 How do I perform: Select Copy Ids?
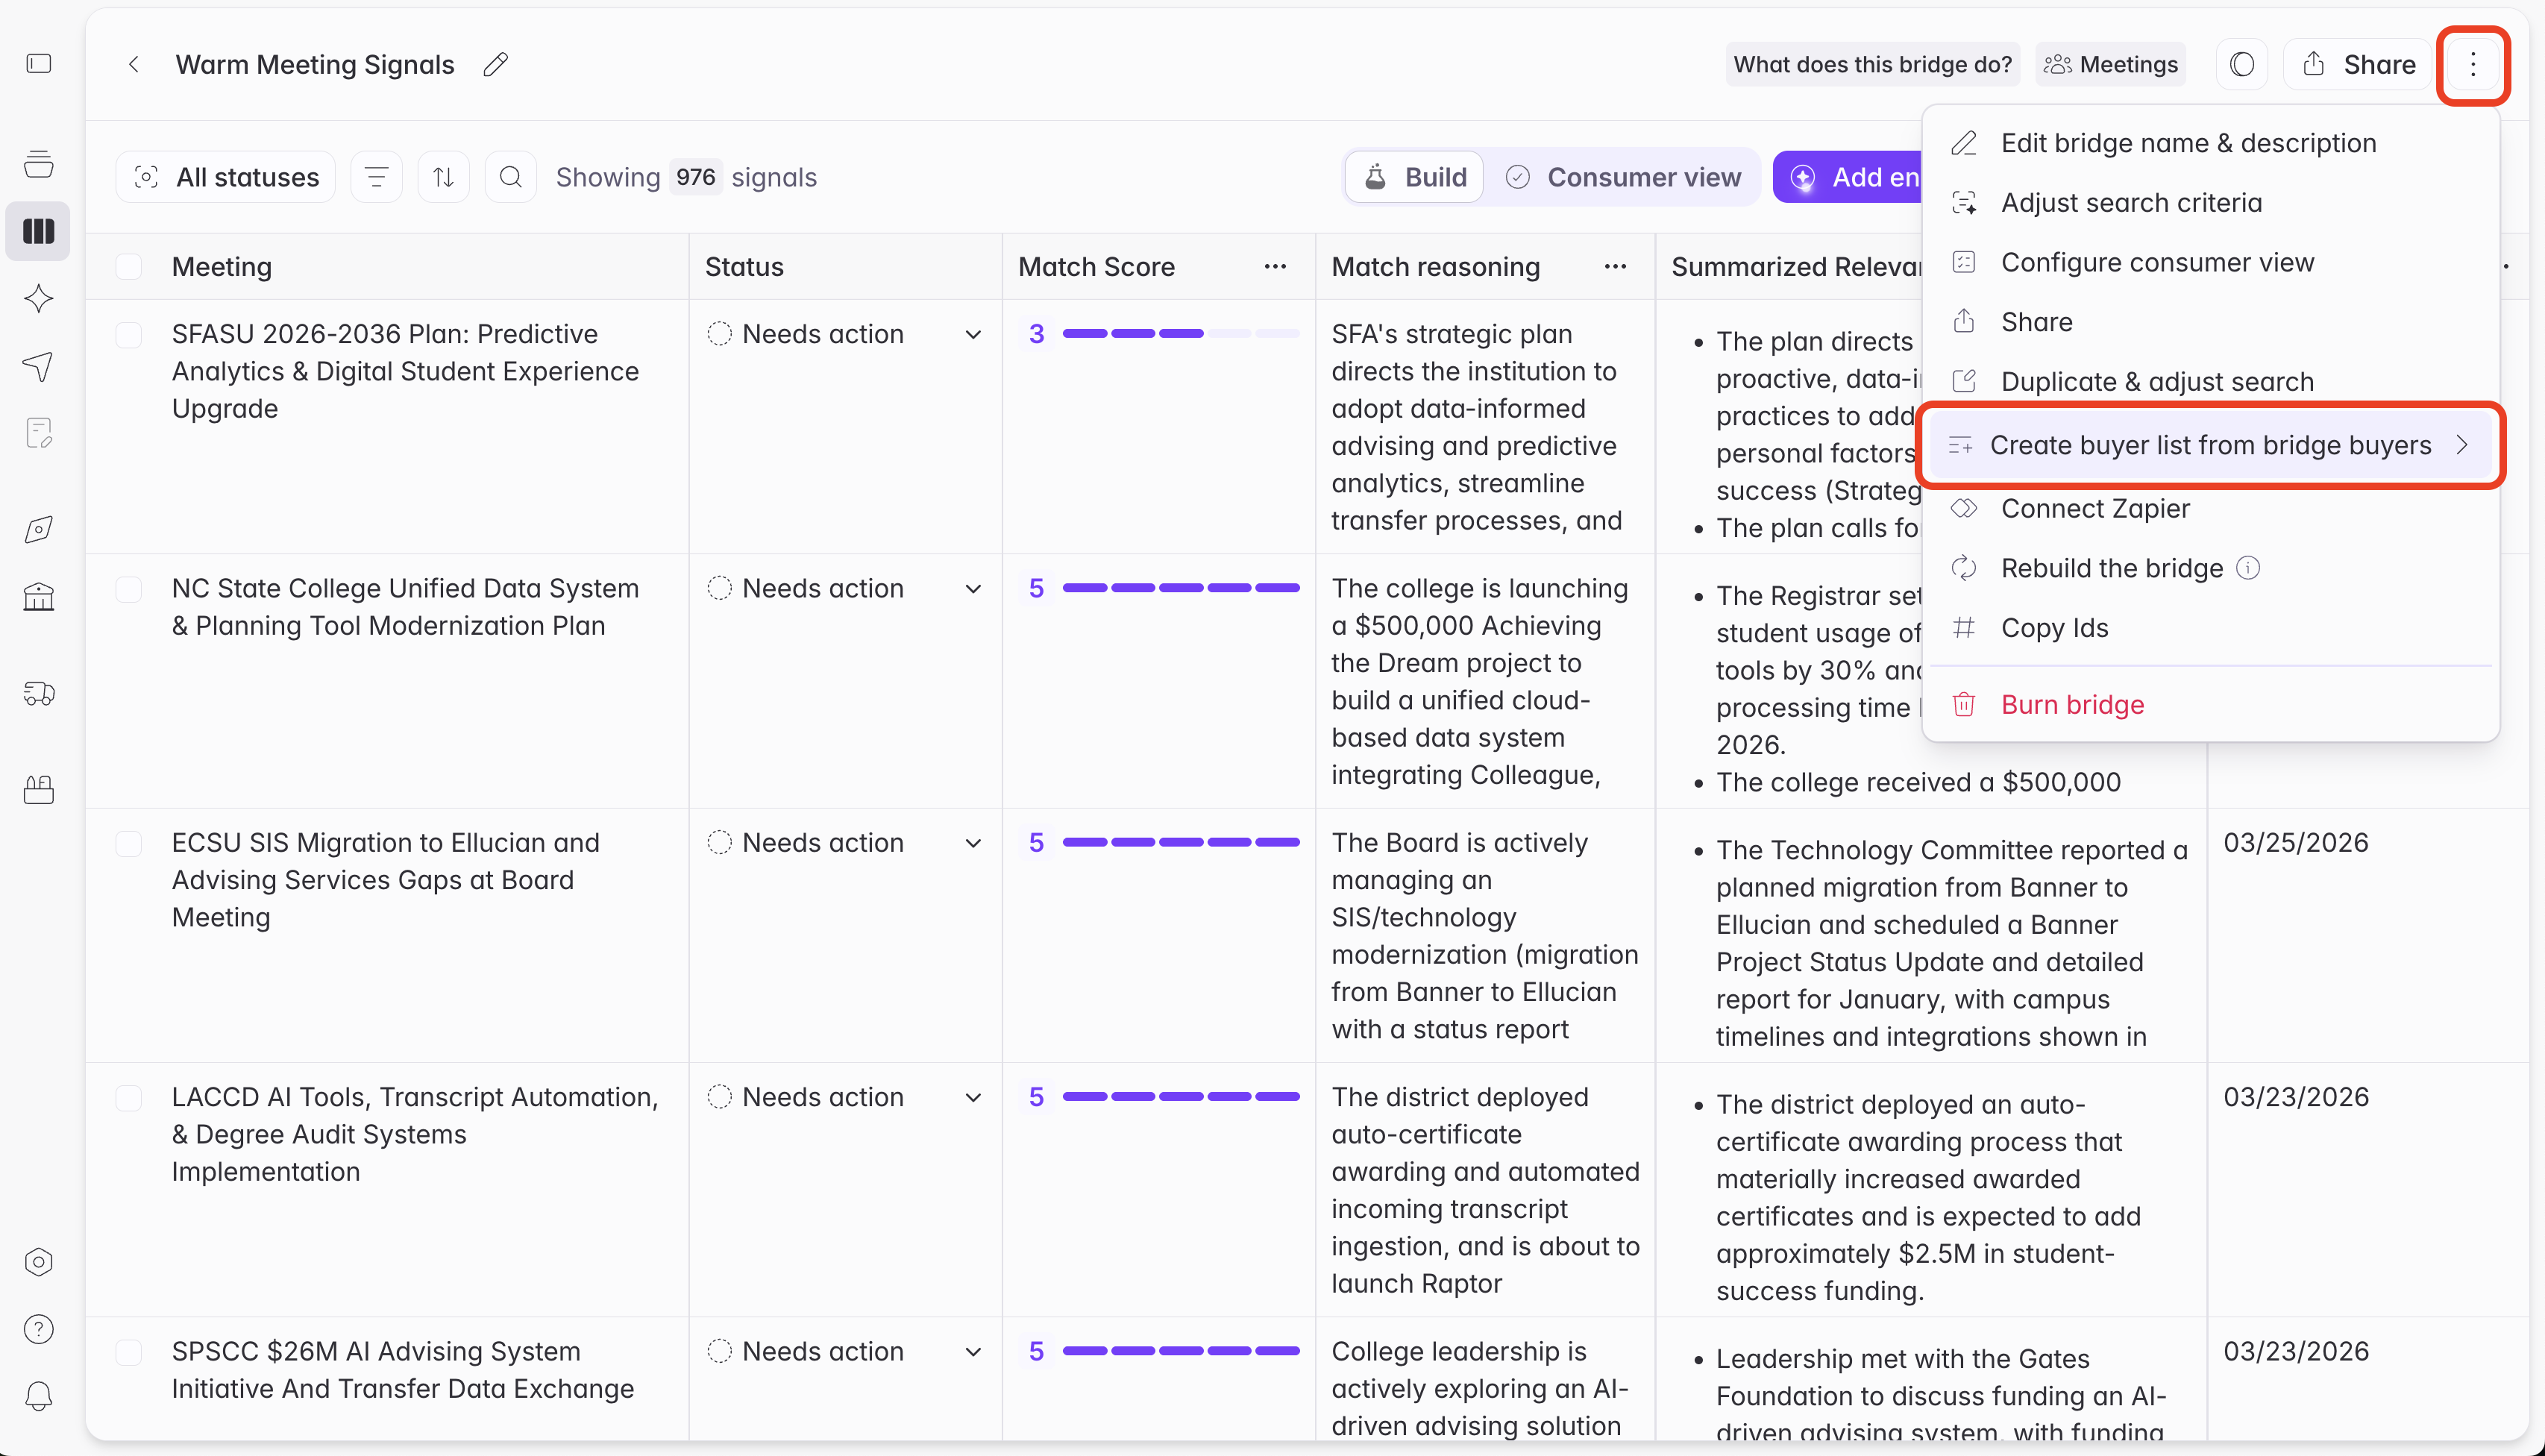click(2211, 628)
